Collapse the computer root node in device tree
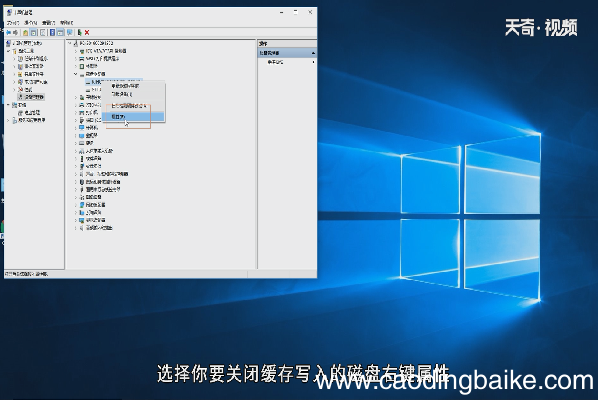 click(69, 43)
